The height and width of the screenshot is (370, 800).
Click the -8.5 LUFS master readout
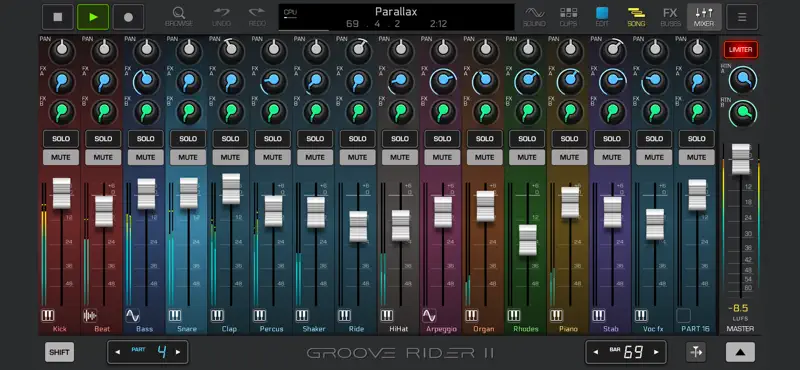(738, 308)
